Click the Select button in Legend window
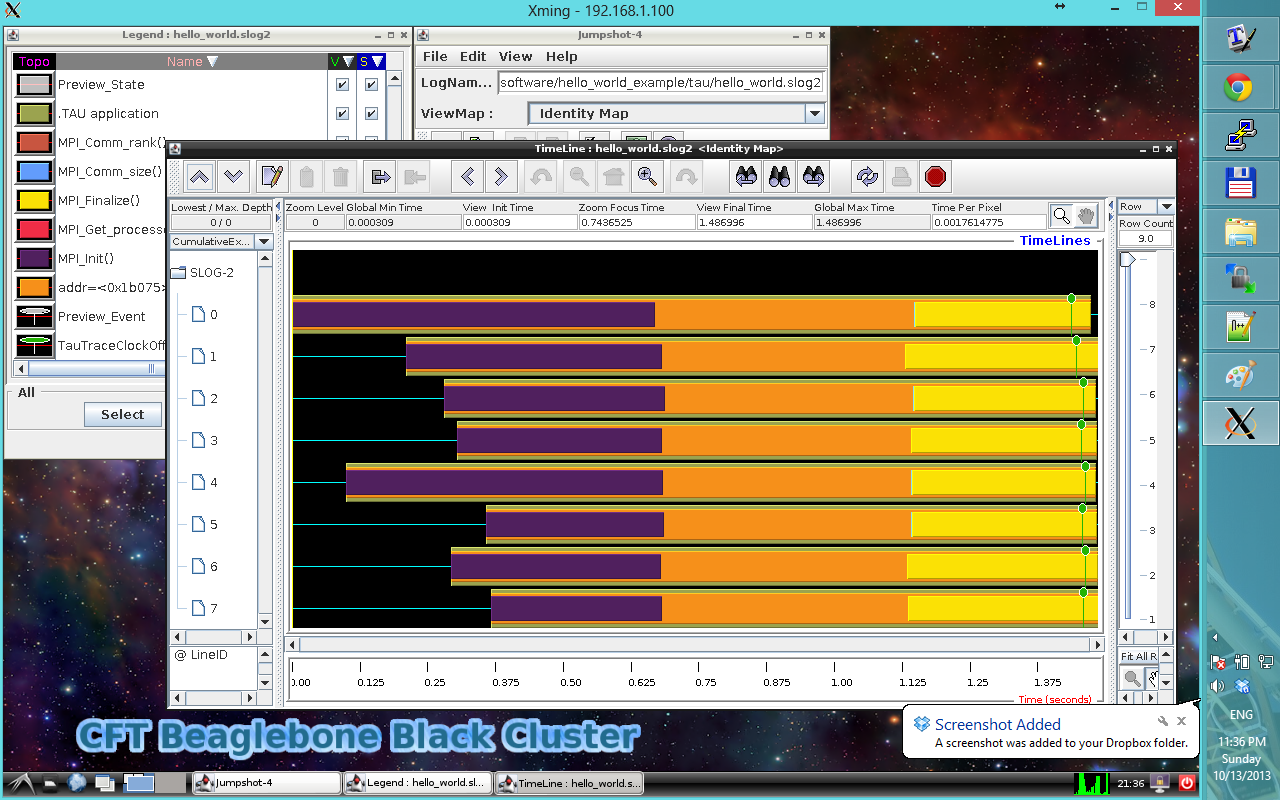Viewport: 1280px width, 800px height. 122,414
